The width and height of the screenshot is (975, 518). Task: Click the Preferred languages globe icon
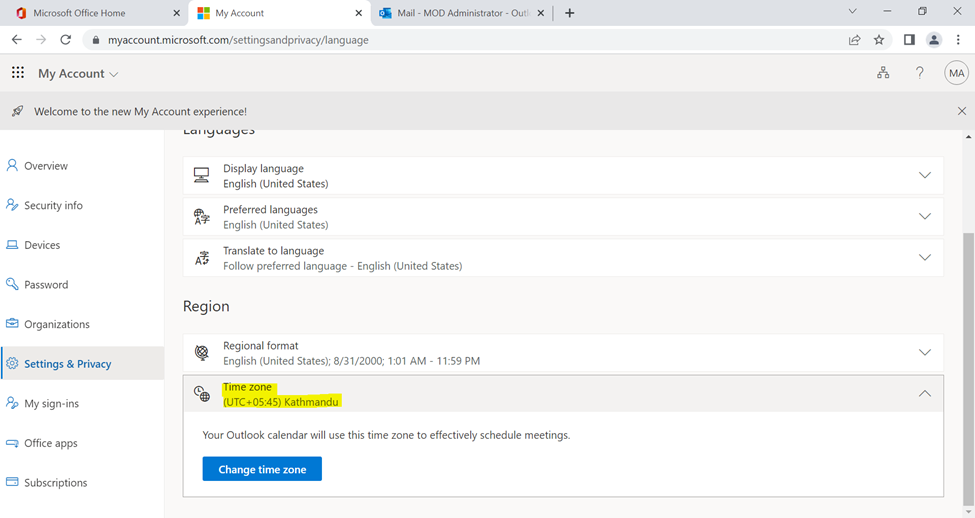(x=201, y=216)
